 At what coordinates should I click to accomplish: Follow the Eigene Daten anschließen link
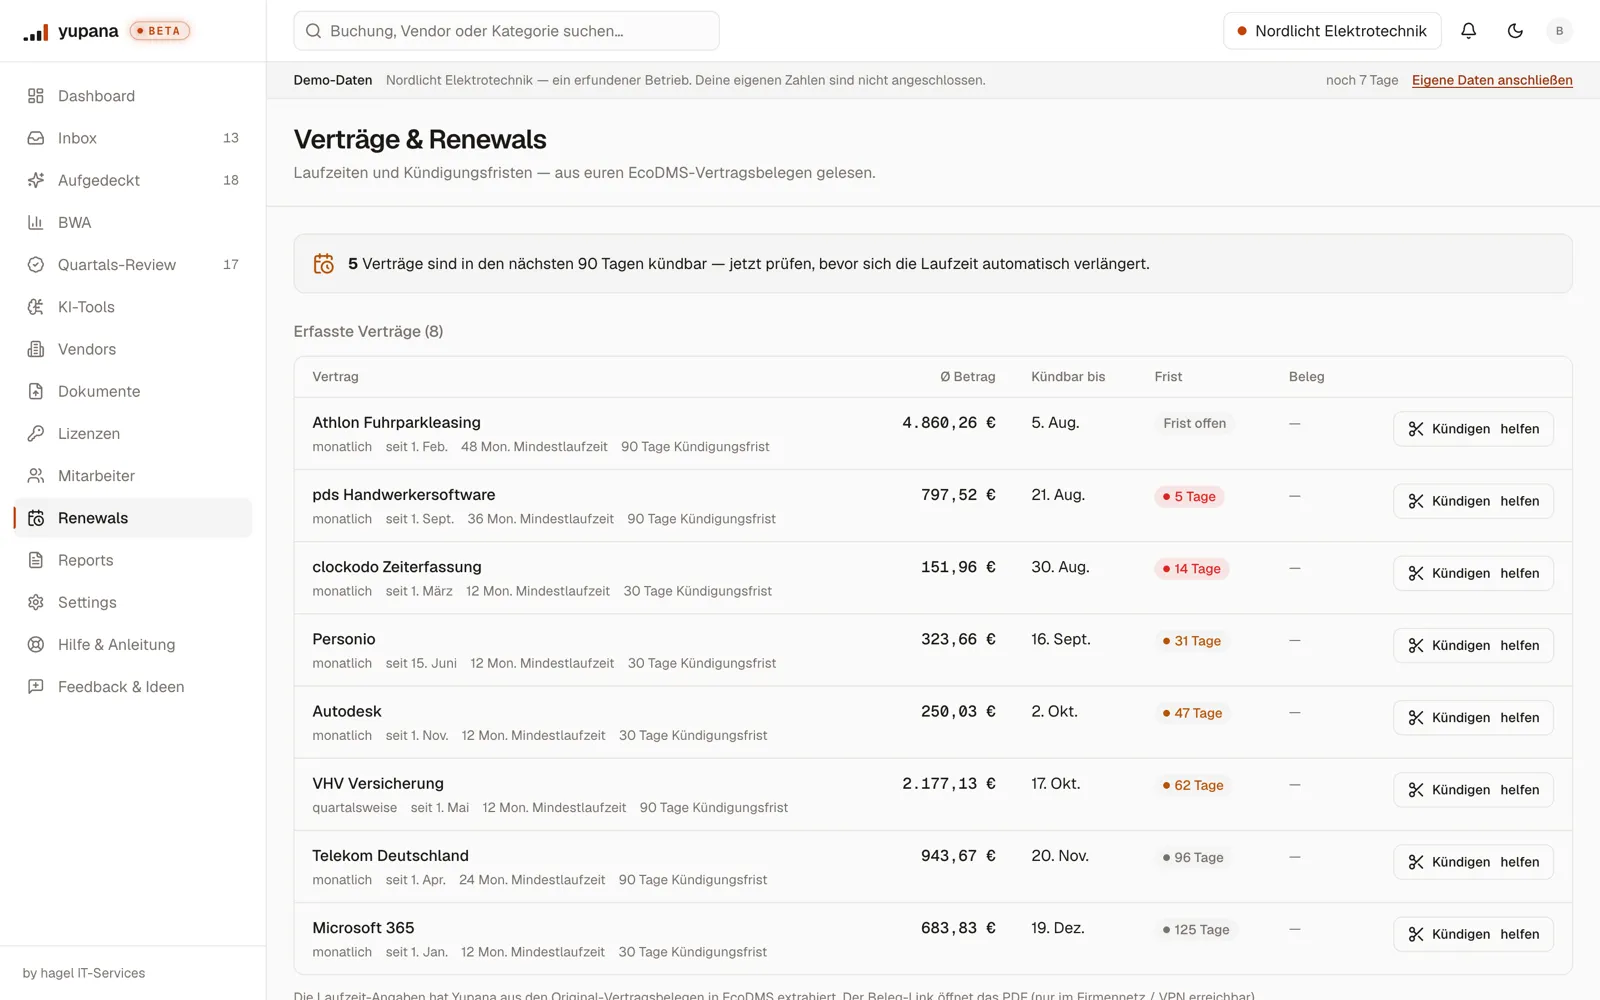[x=1492, y=80]
